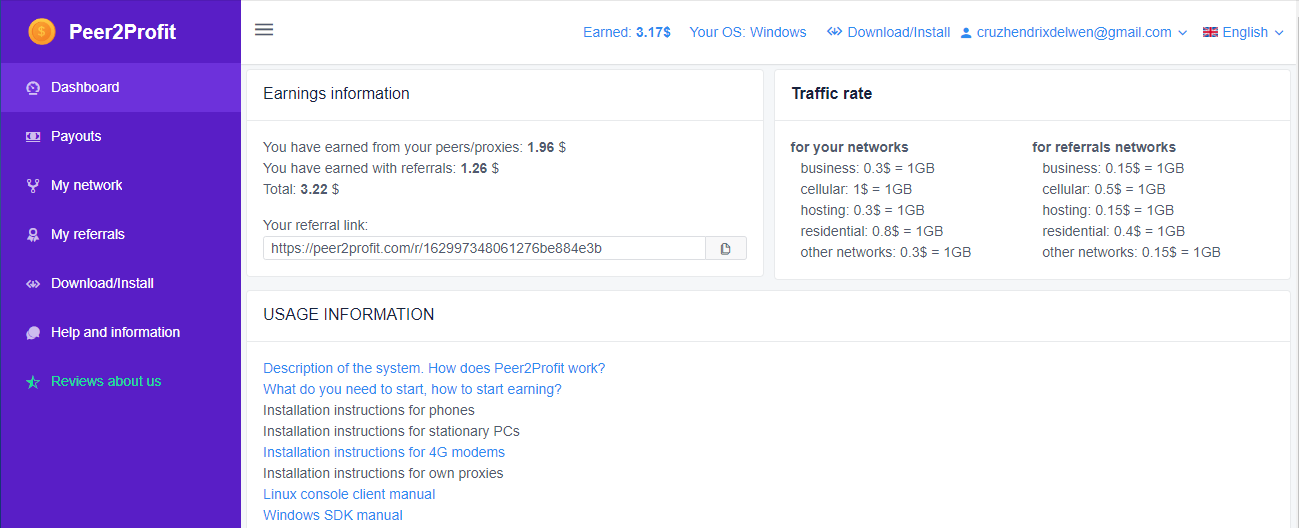Click referrals earnings 1.26 $ line
This screenshot has height=528, width=1299.
point(381,168)
